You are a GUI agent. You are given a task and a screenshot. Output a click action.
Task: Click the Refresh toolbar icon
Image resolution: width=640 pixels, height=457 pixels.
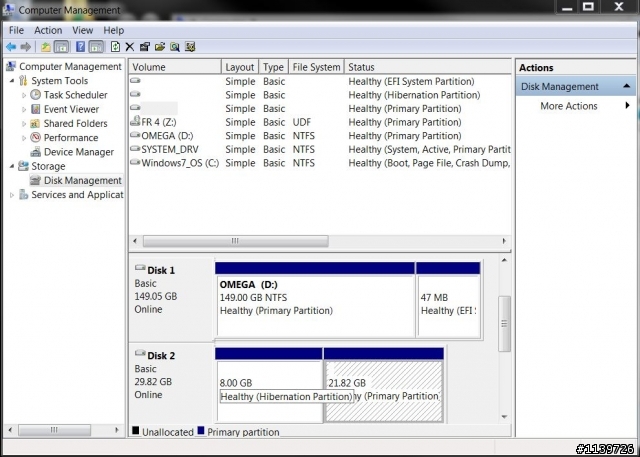(x=115, y=47)
